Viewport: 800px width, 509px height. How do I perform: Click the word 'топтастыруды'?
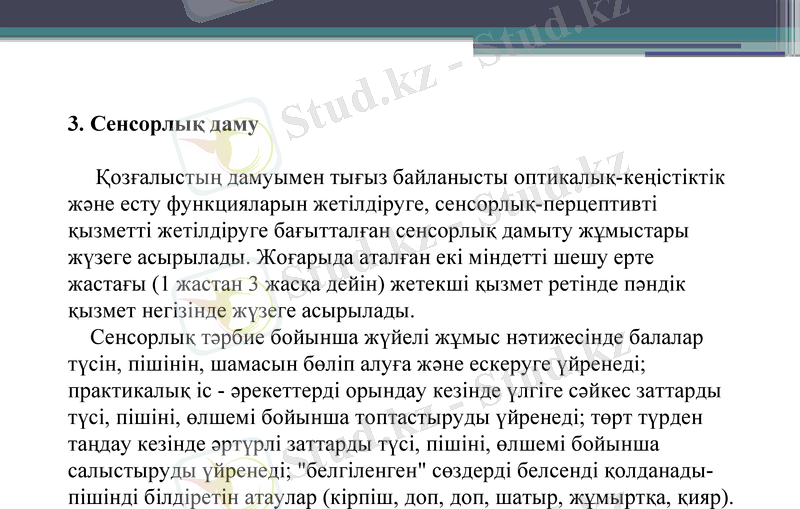(x=422, y=418)
